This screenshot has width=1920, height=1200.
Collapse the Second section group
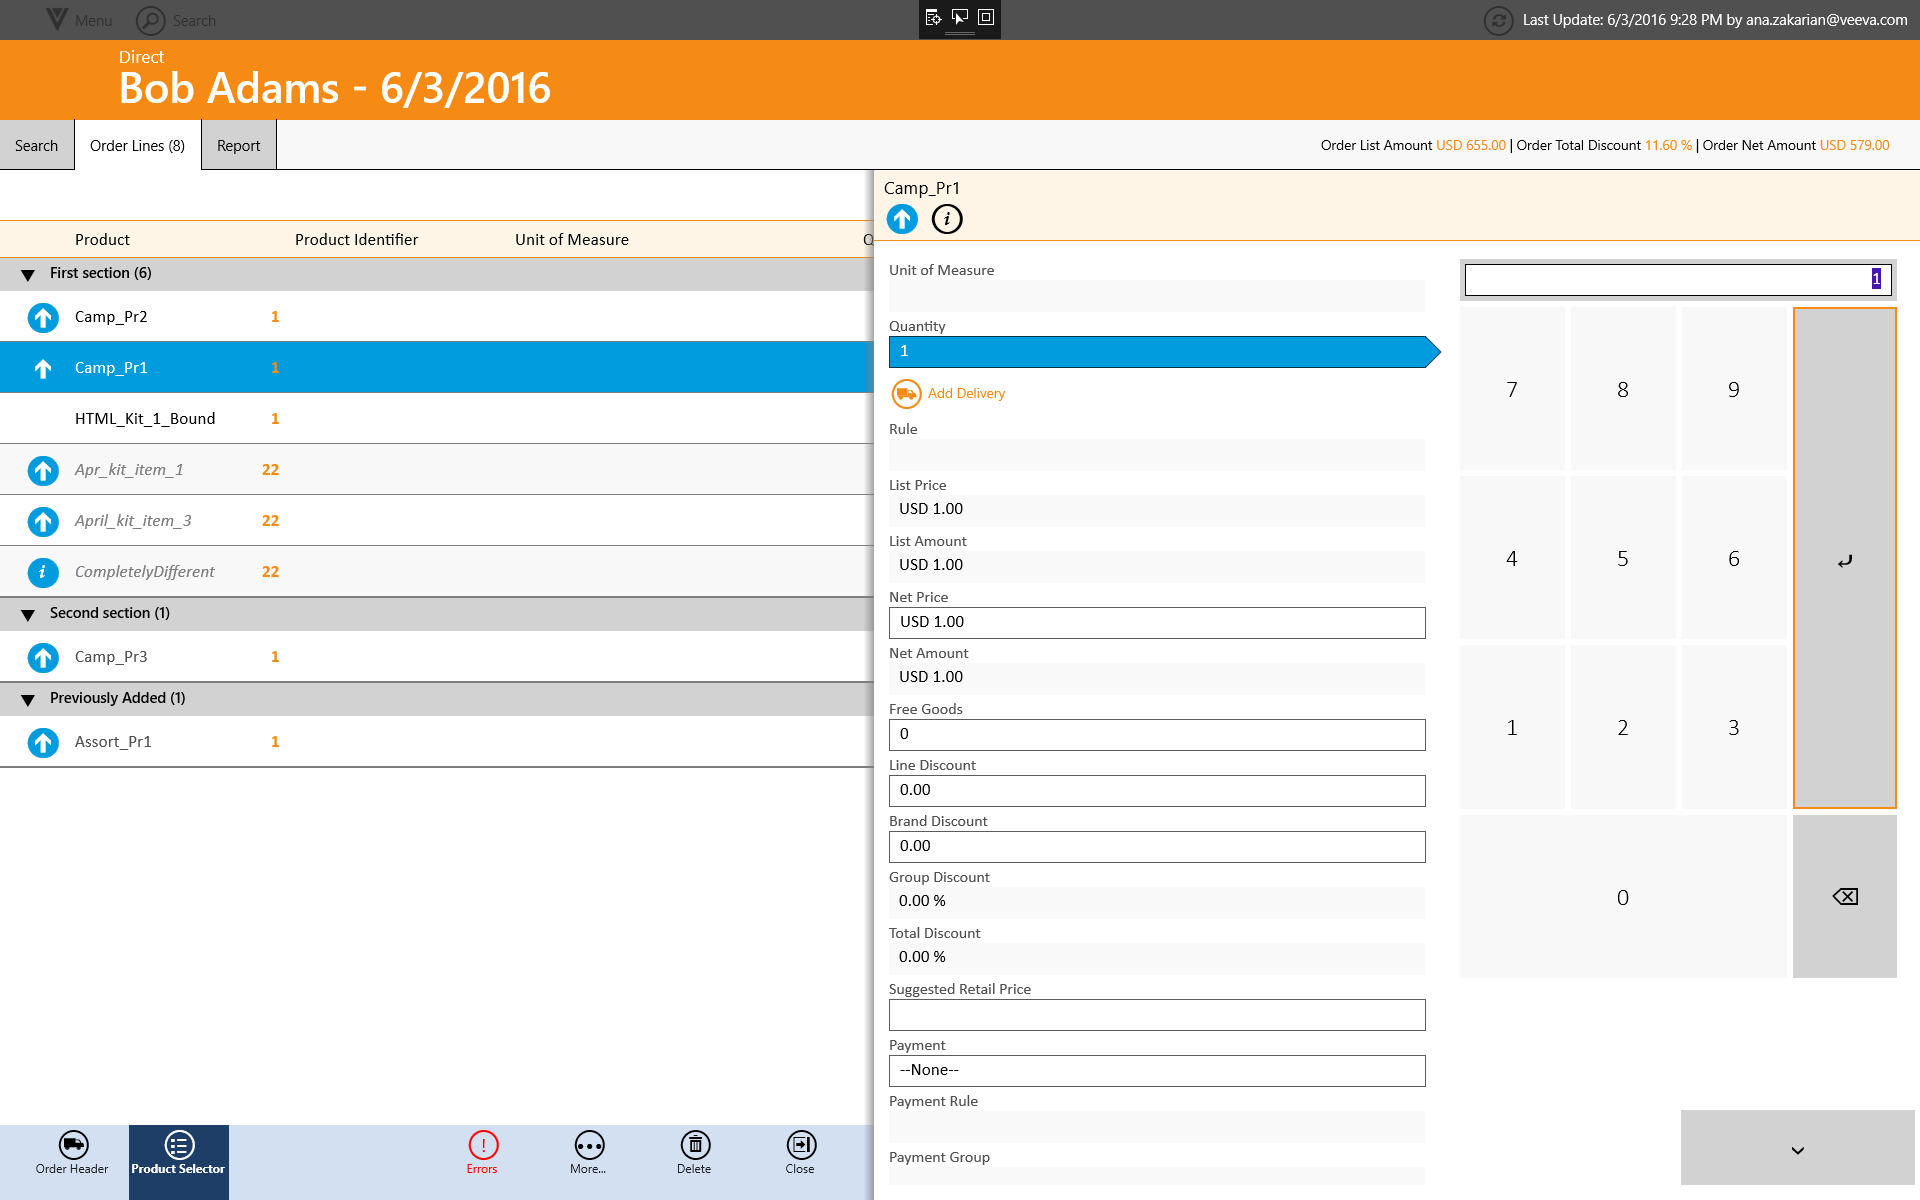(28, 614)
